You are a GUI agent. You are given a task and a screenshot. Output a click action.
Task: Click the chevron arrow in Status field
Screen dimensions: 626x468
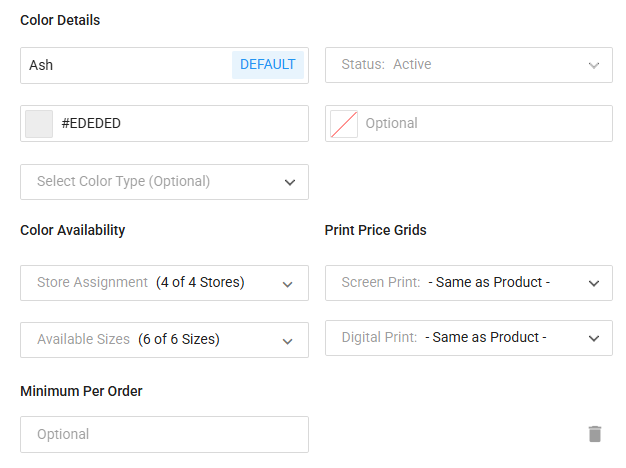(594, 65)
